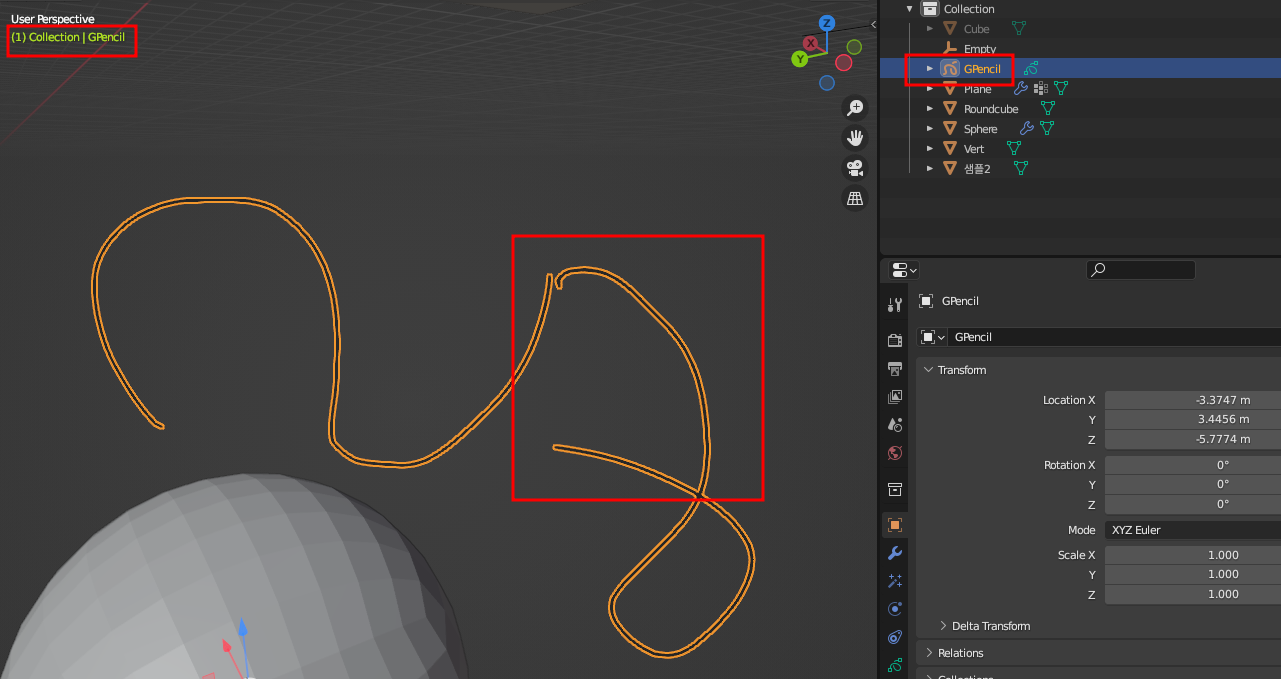
Task: Expand the Sphere entry in outliner
Action: coord(930,128)
